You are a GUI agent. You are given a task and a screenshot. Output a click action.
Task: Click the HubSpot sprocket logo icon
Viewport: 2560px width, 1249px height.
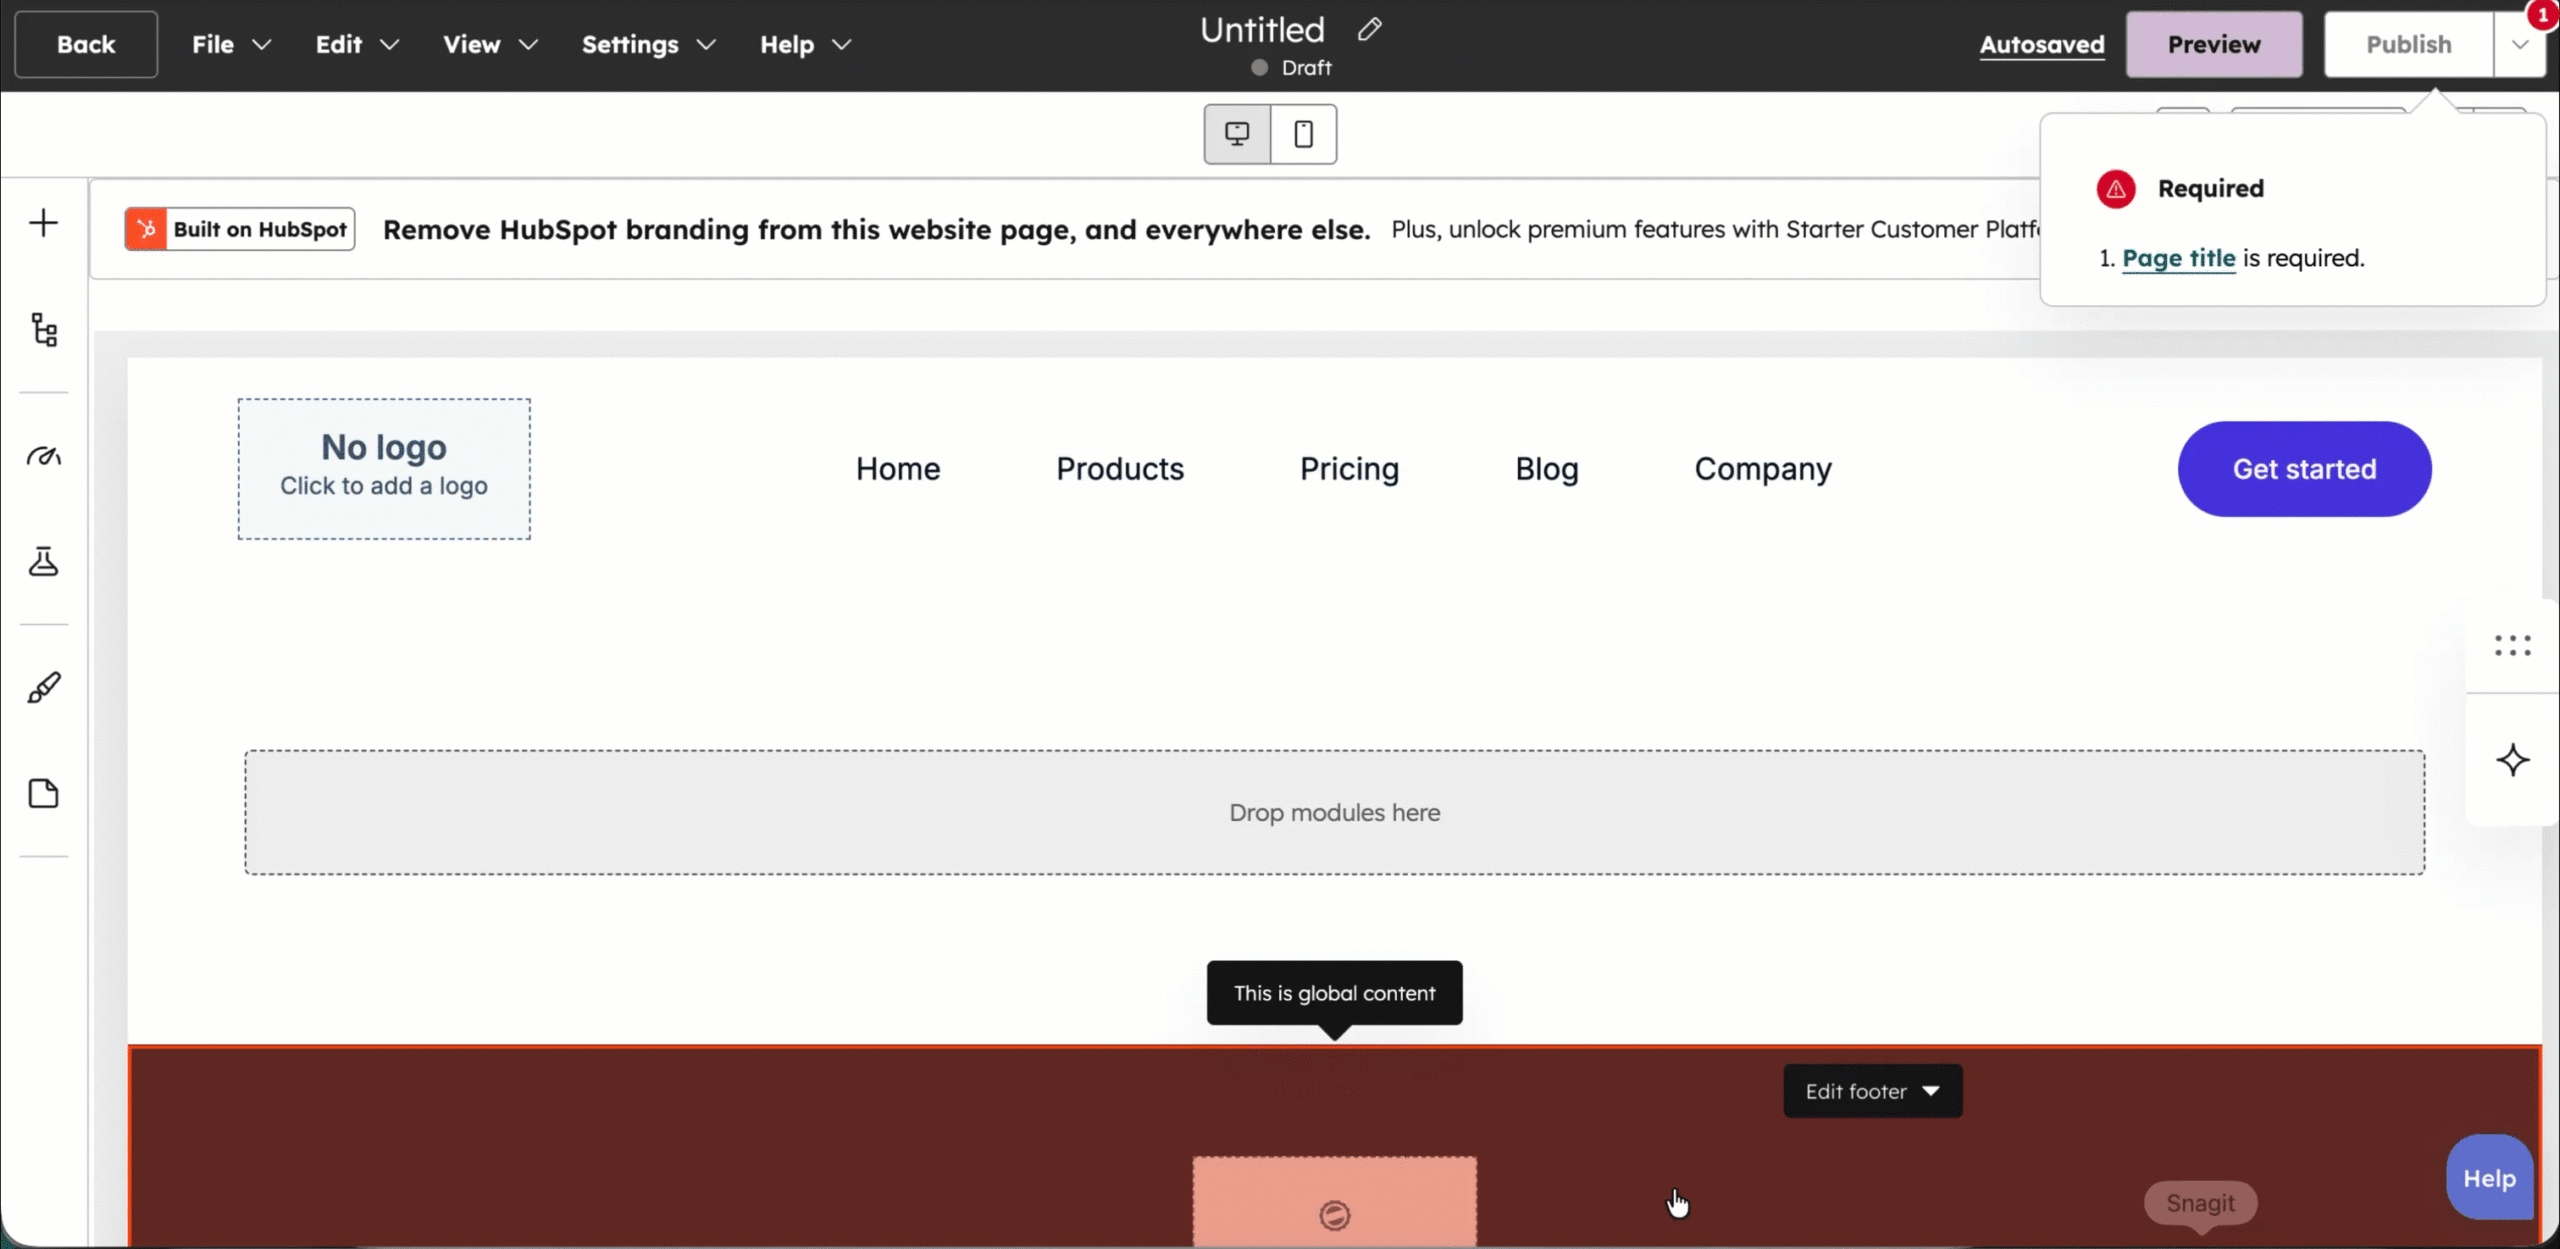coord(146,229)
